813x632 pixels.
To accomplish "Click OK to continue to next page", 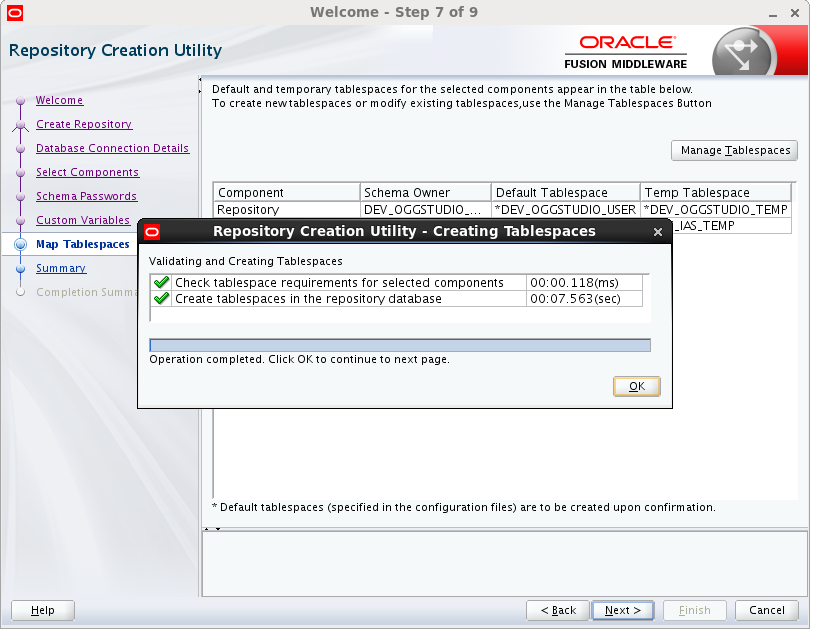I will pyautogui.click(x=637, y=386).
